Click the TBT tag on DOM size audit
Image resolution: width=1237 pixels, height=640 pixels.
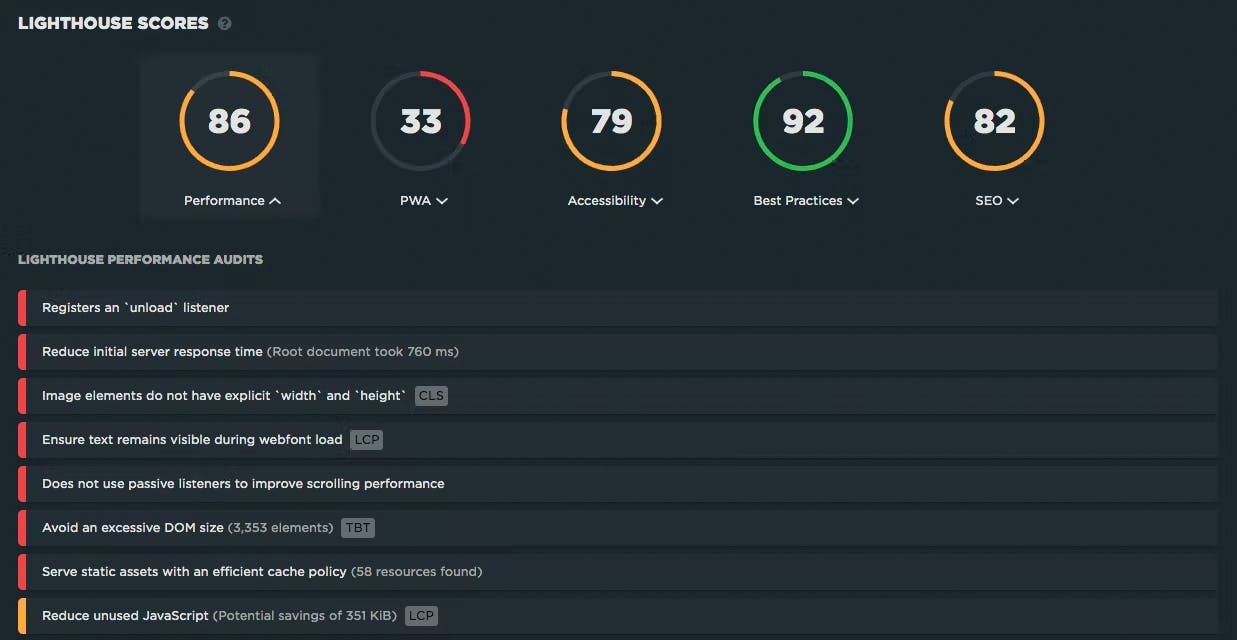click(x=358, y=528)
